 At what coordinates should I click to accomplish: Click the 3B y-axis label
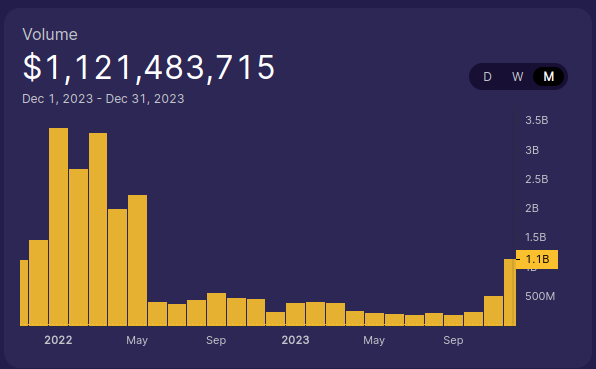click(x=532, y=150)
